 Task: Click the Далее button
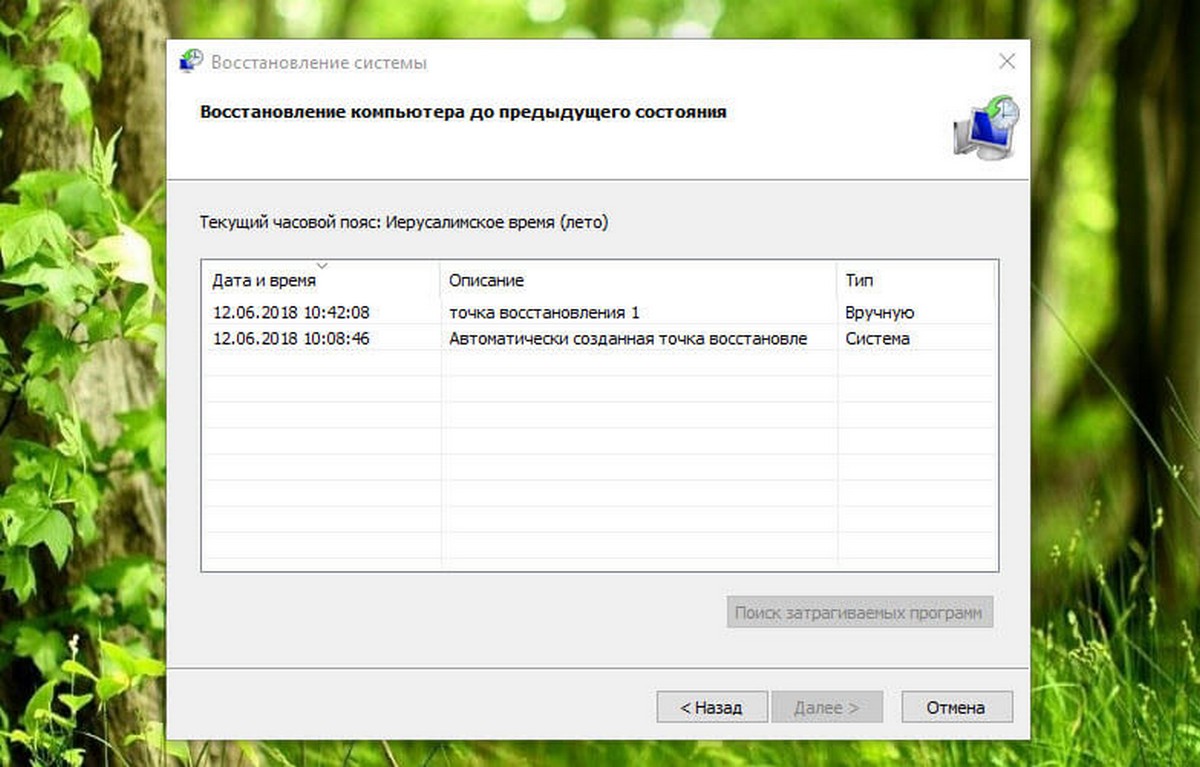827,707
